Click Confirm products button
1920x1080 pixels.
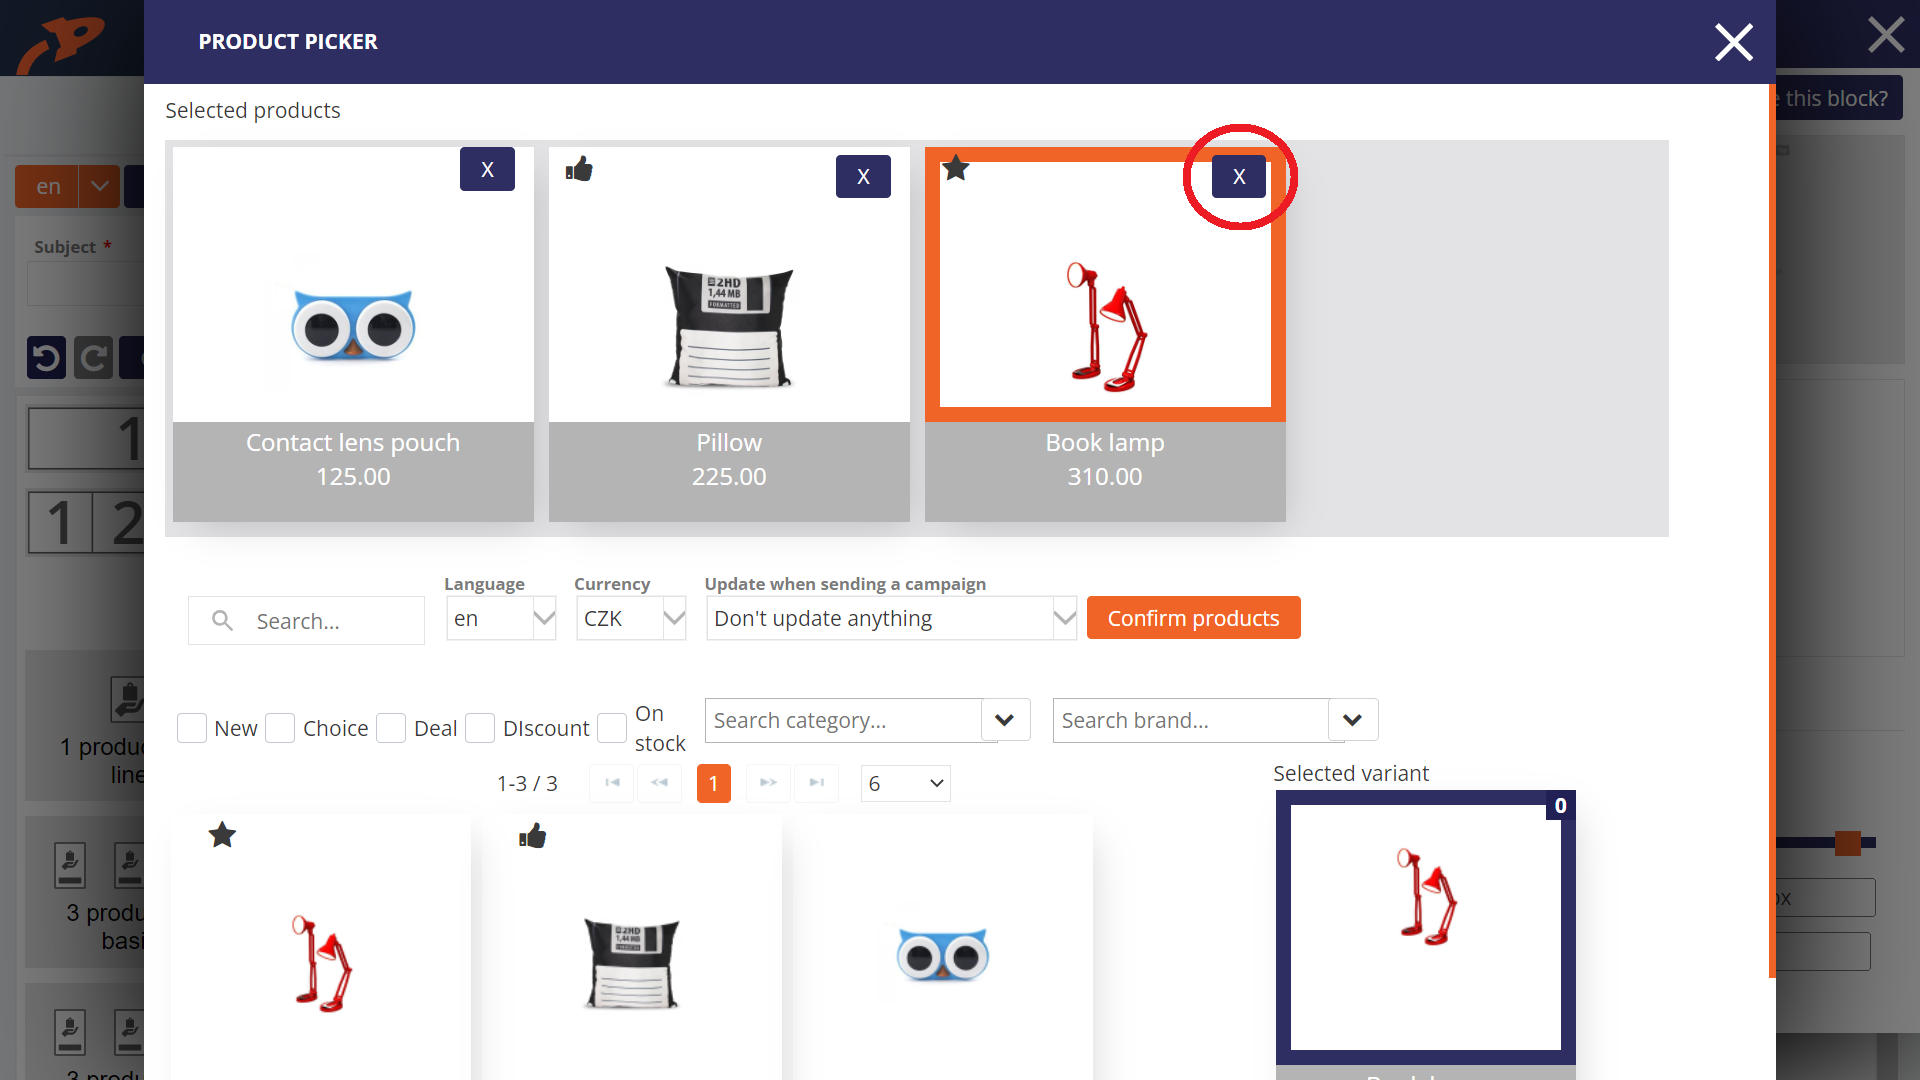click(x=1192, y=617)
